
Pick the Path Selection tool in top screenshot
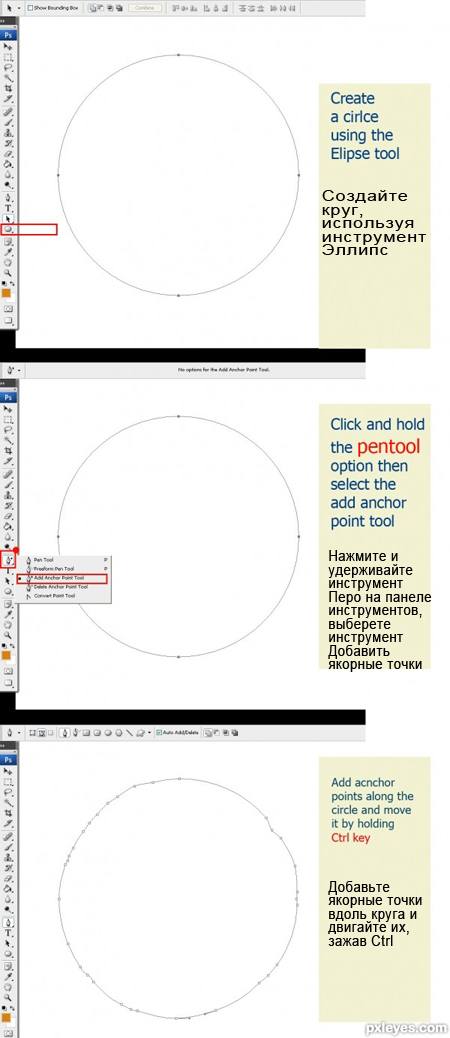tap(9, 218)
